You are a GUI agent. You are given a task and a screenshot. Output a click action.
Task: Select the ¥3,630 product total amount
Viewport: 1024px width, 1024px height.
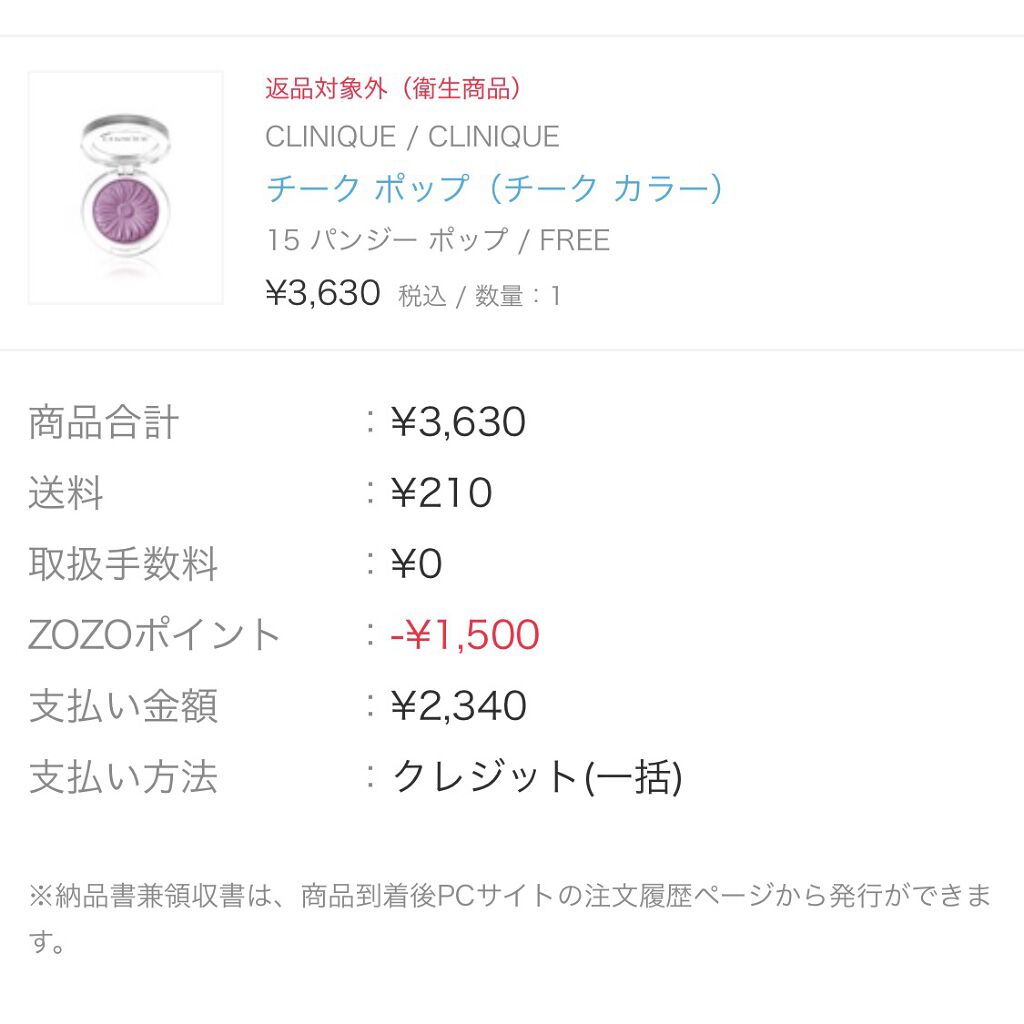click(458, 422)
